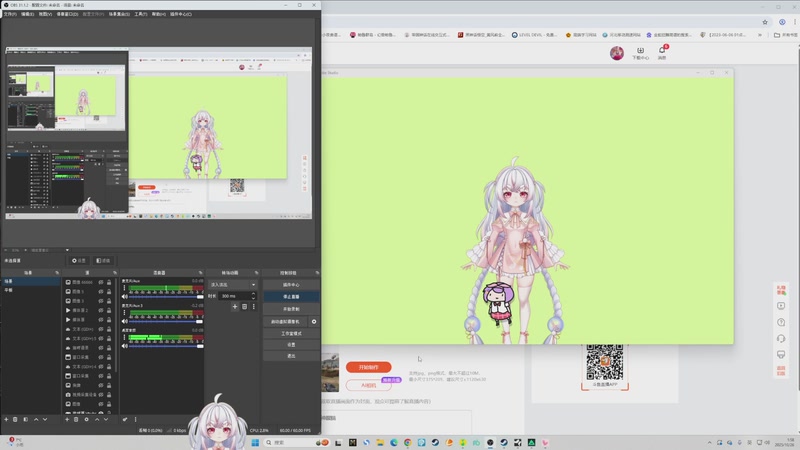
Task: Open the 场景集合 (Scene Collection) menu
Action: pyautogui.click(x=119, y=14)
